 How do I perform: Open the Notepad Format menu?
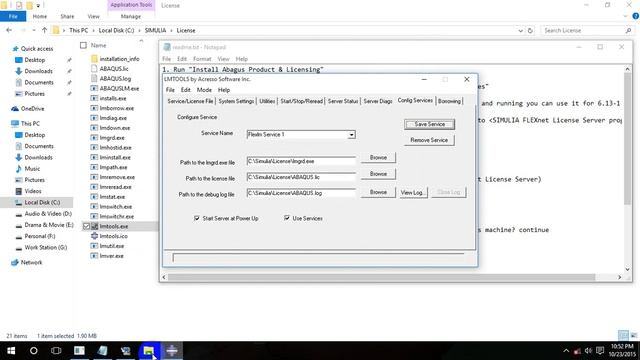[202, 59]
